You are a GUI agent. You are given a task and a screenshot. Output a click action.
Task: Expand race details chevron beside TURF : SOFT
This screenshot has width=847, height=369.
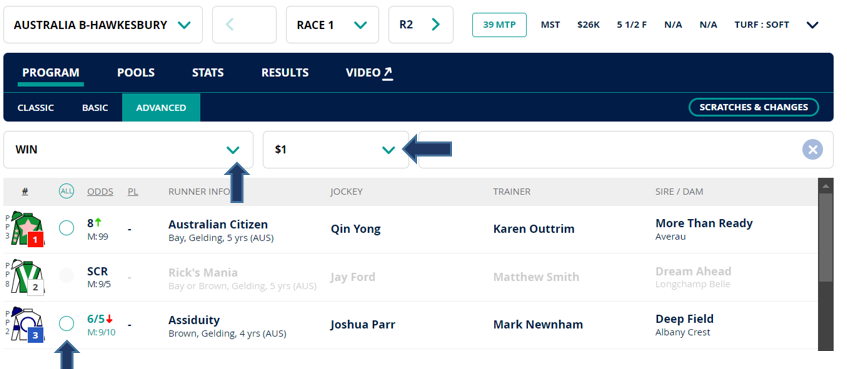(x=812, y=25)
